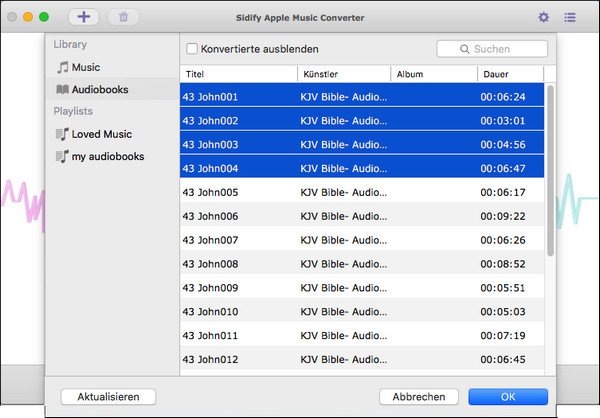Click duration 00:07:19 of John011
Viewport: 600px width, 418px height.
pyautogui.click(x=503, y=335)
